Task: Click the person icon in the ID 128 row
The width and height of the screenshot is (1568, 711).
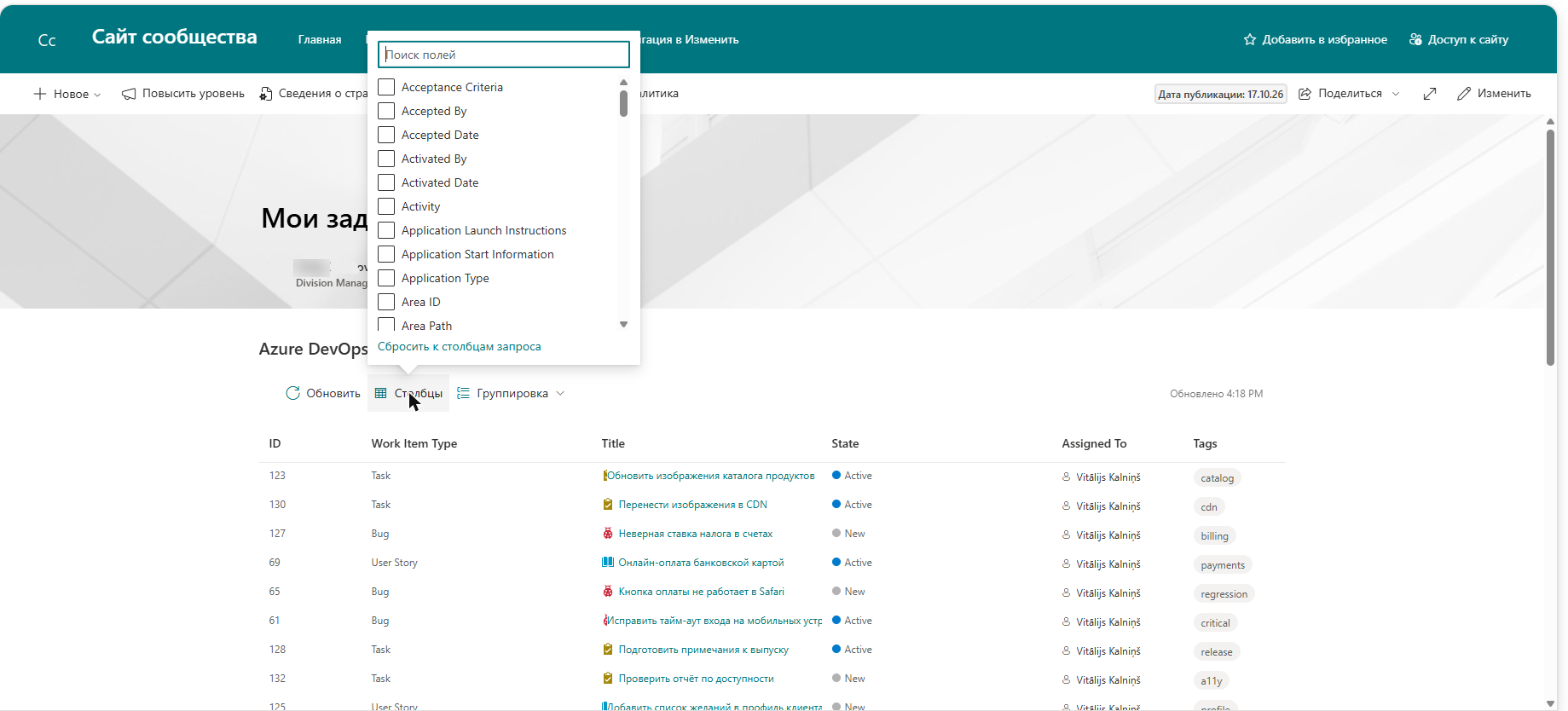Action: click(1066, 651)
